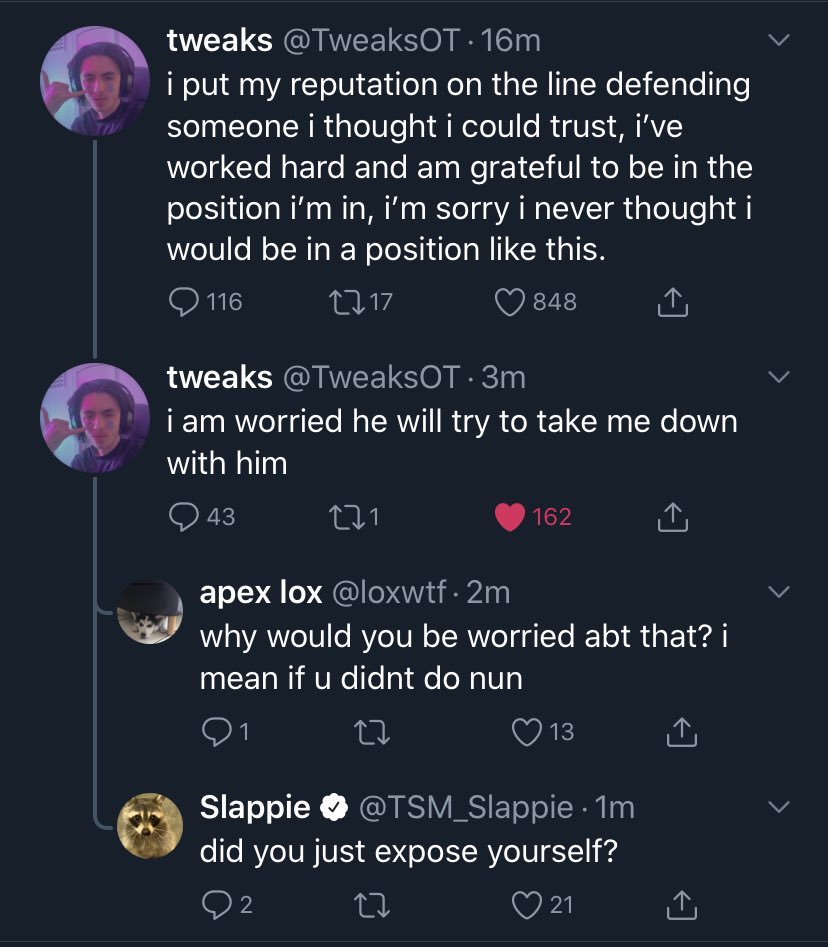Like the tweet with 848 likes
The height and width of the screenshot is (947, 828).
511,301
